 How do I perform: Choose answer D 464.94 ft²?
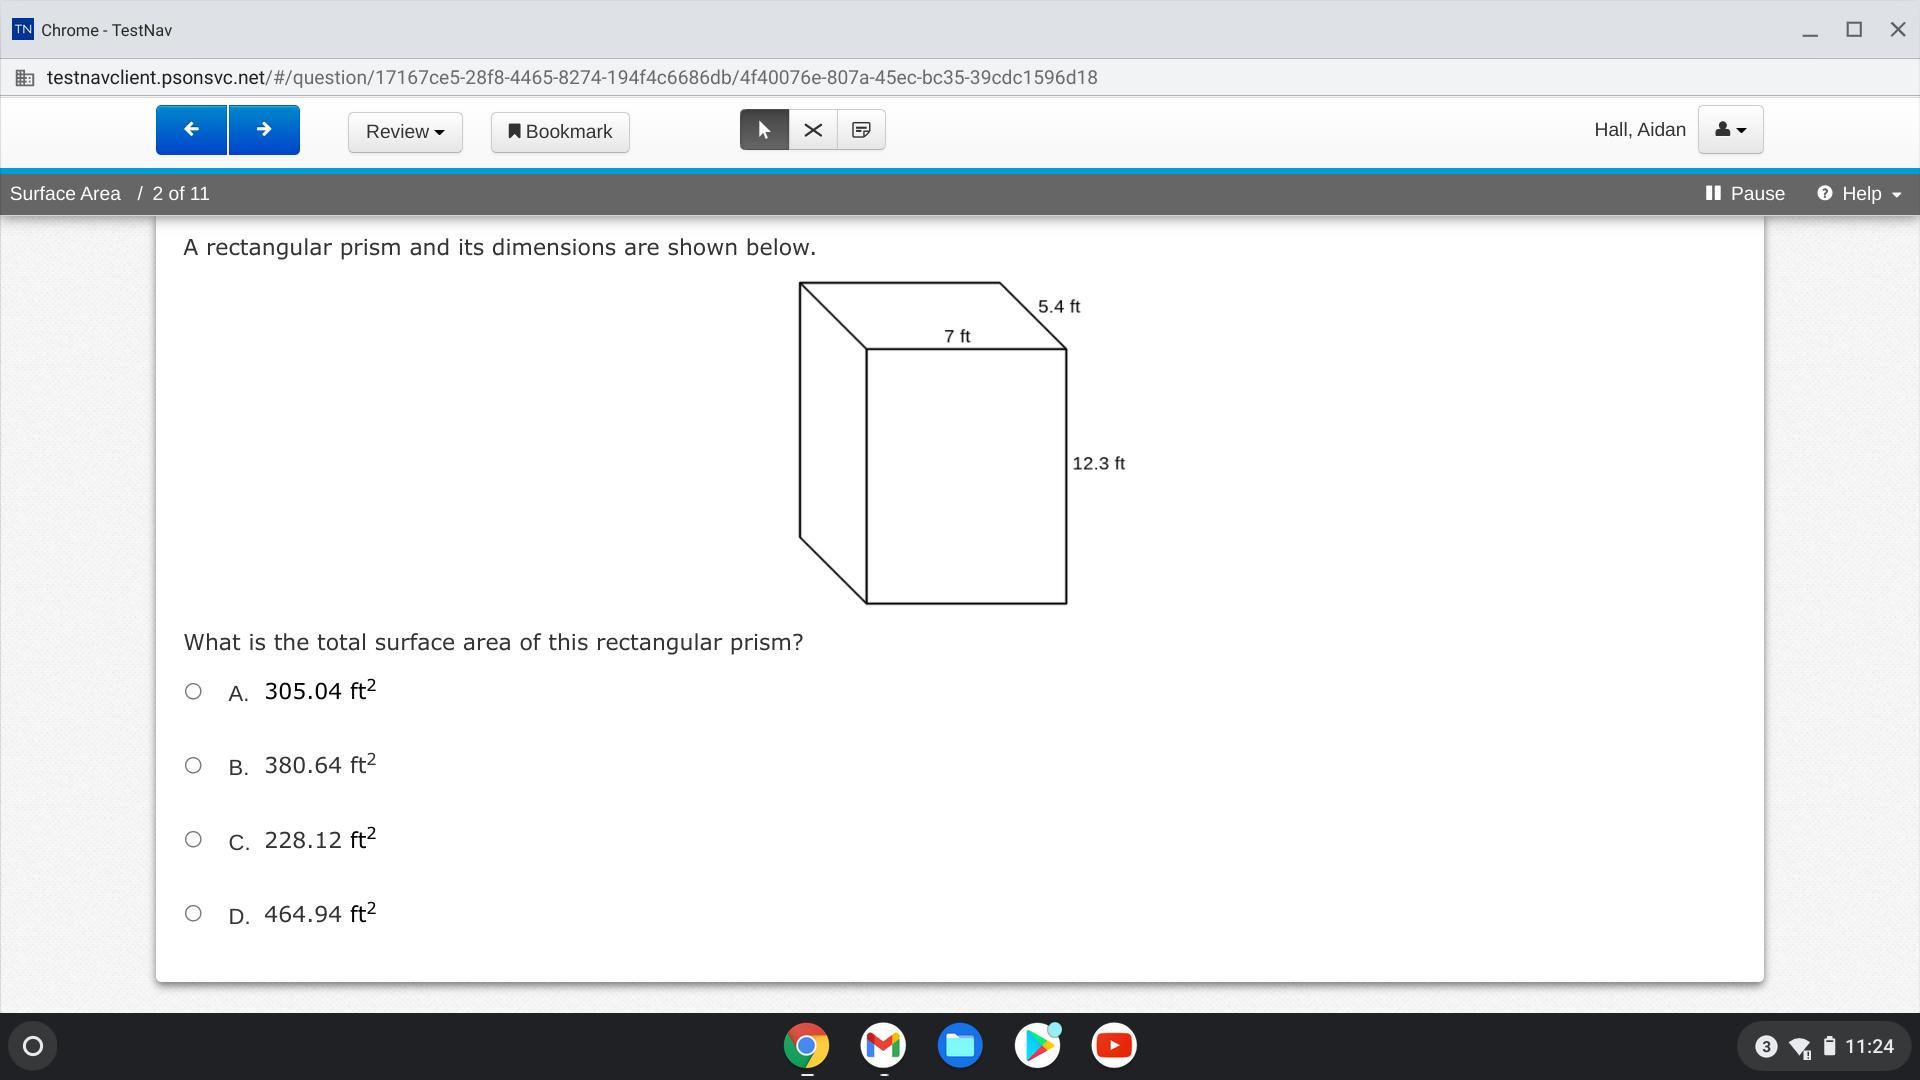pyautogui.click(x=193, y=913)
